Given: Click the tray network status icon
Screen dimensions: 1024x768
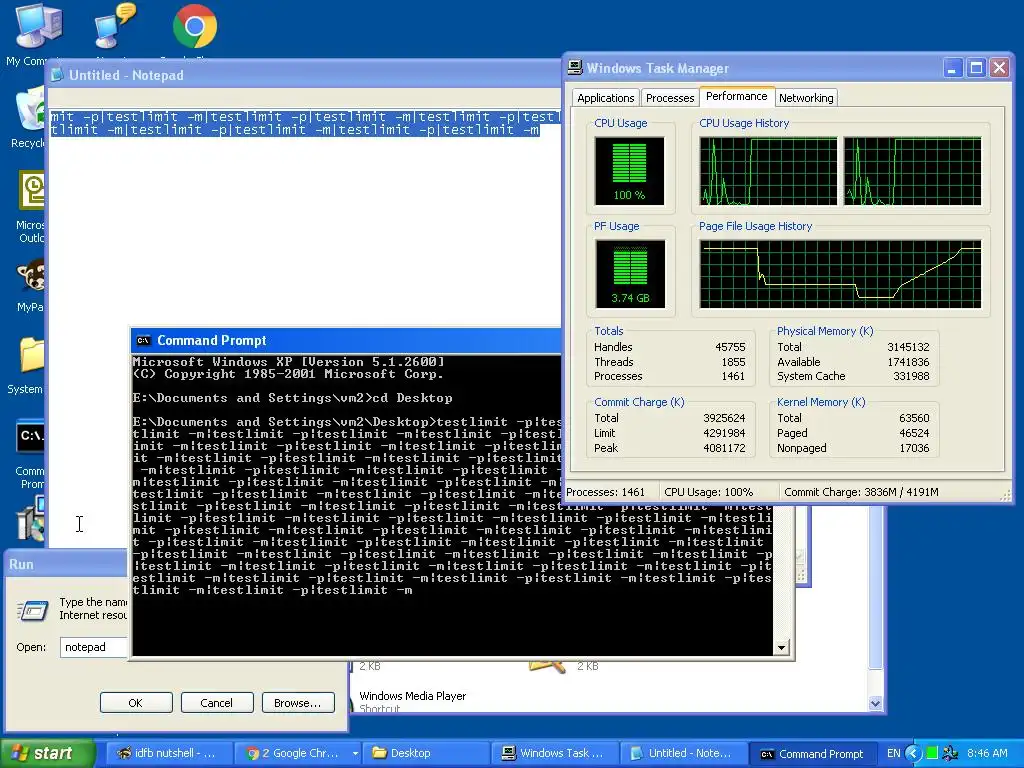Looking at the screenshot, I should click(951, 753).
